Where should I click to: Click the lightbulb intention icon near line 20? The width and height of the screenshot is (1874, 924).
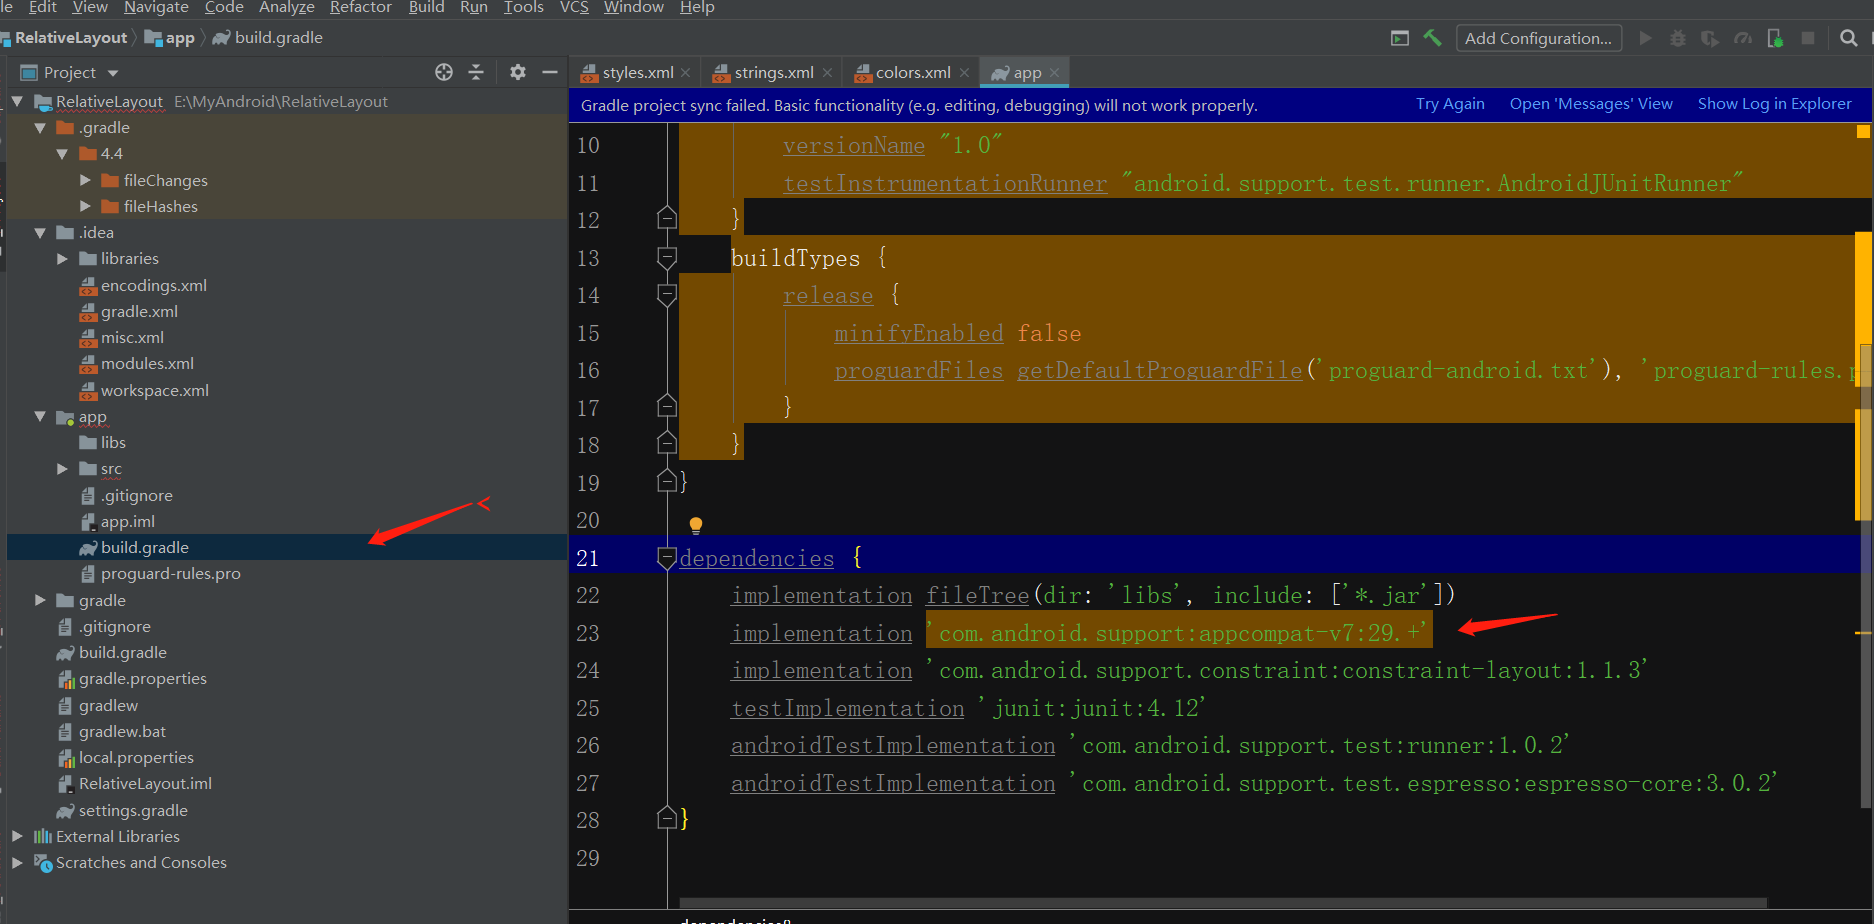[695, 524]
